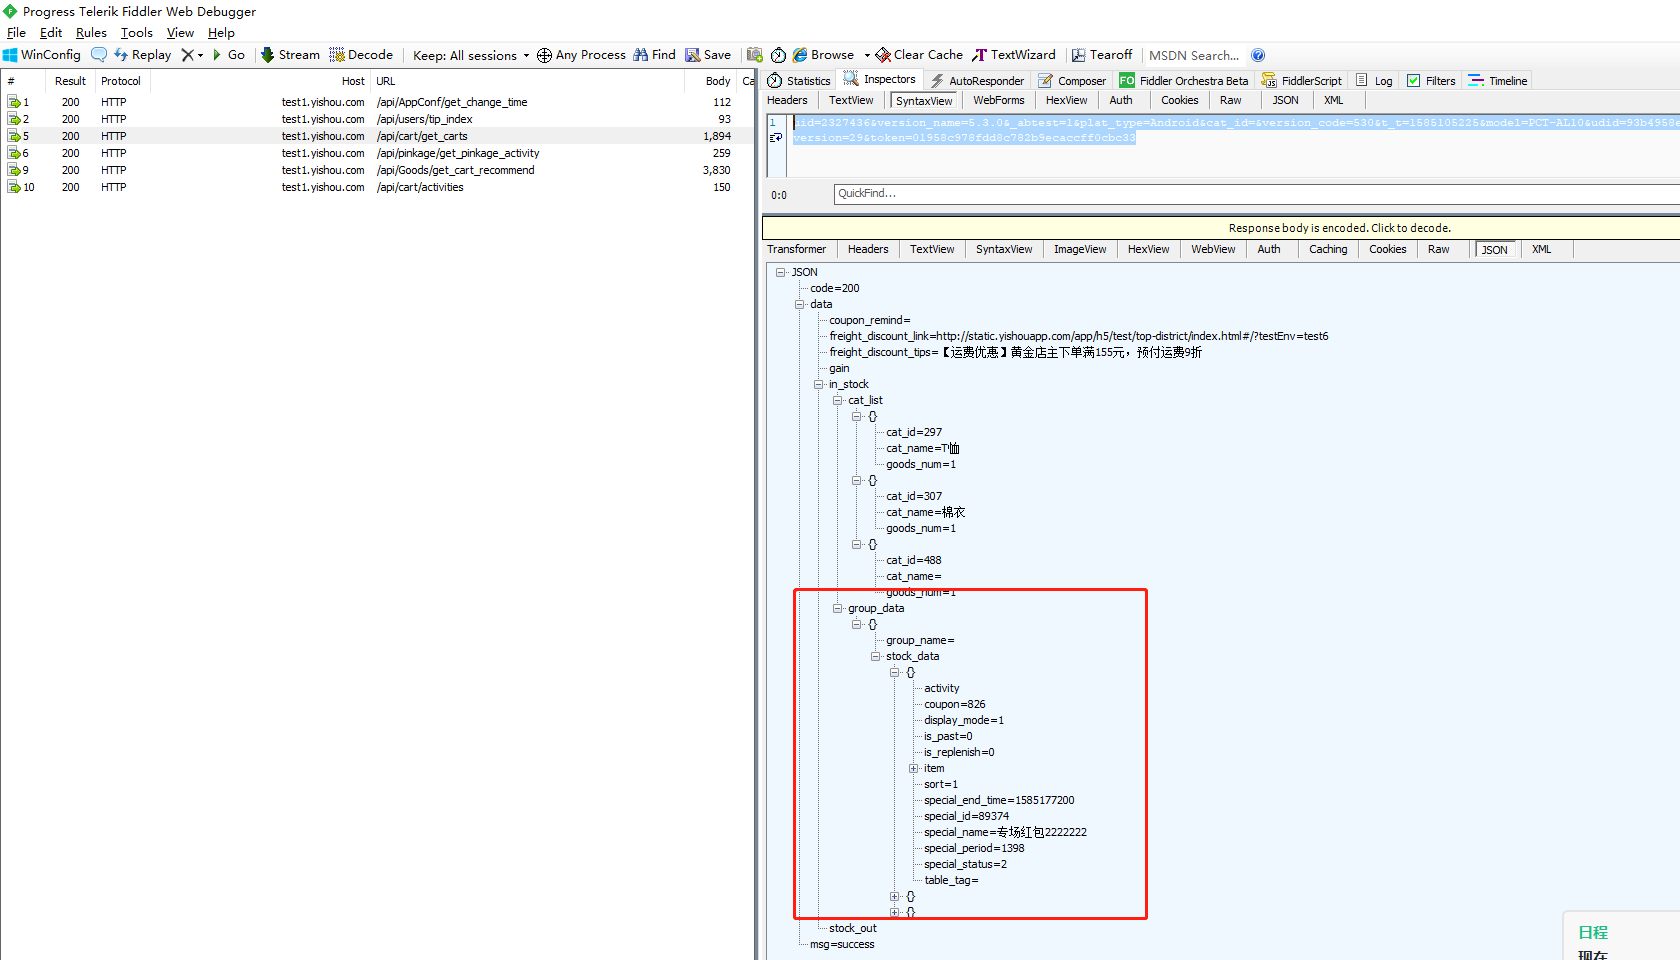Expand the item tree node

(913, 768)
